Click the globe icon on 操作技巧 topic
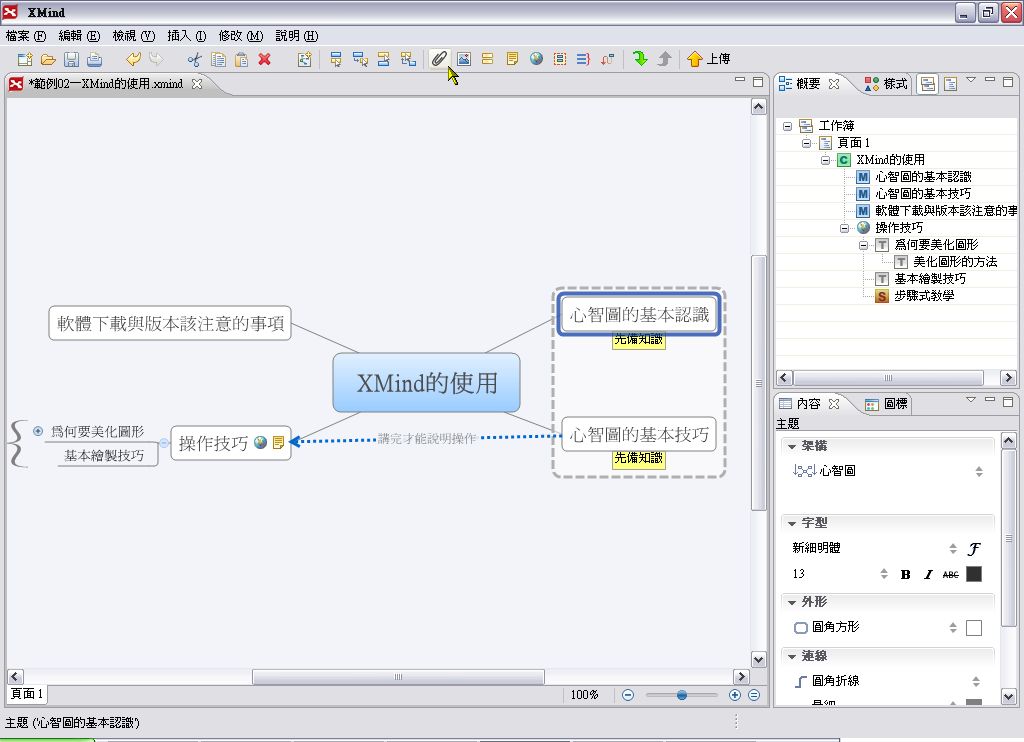Screen dimensions: 1024x742 point(261,442)
